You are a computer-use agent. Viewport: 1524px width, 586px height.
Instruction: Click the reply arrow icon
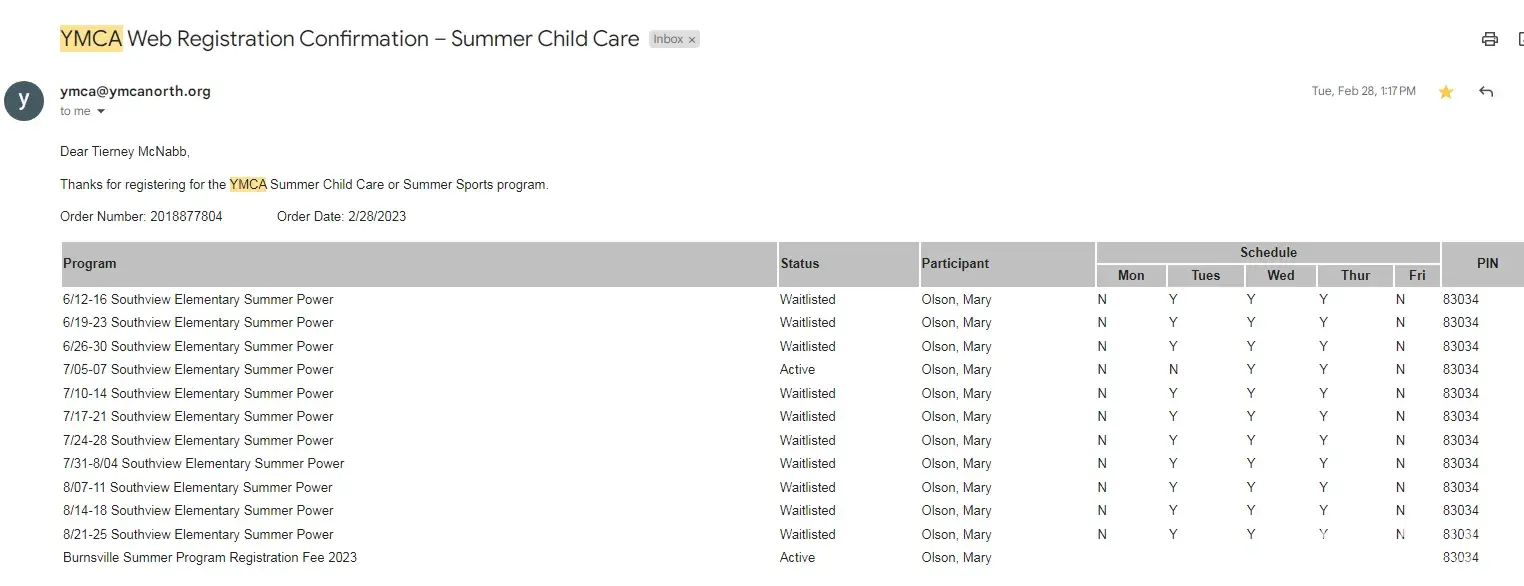(1486, 92)
